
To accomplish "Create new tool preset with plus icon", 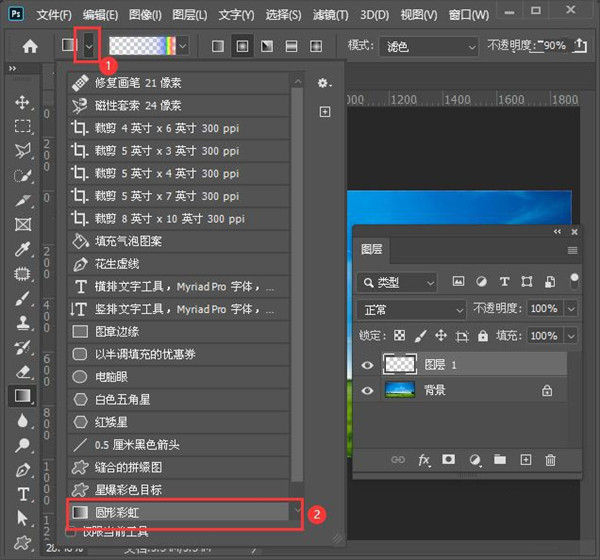I will point(324,112).
